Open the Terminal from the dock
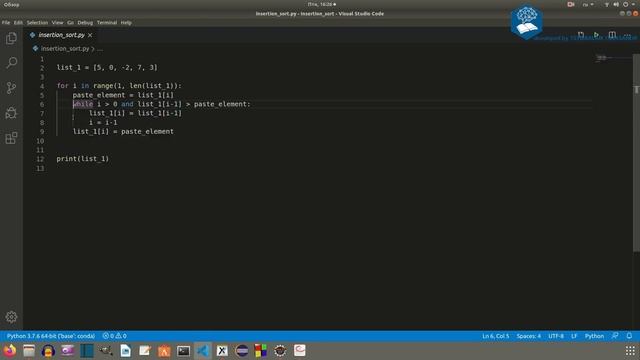 [x=183, y=350]
